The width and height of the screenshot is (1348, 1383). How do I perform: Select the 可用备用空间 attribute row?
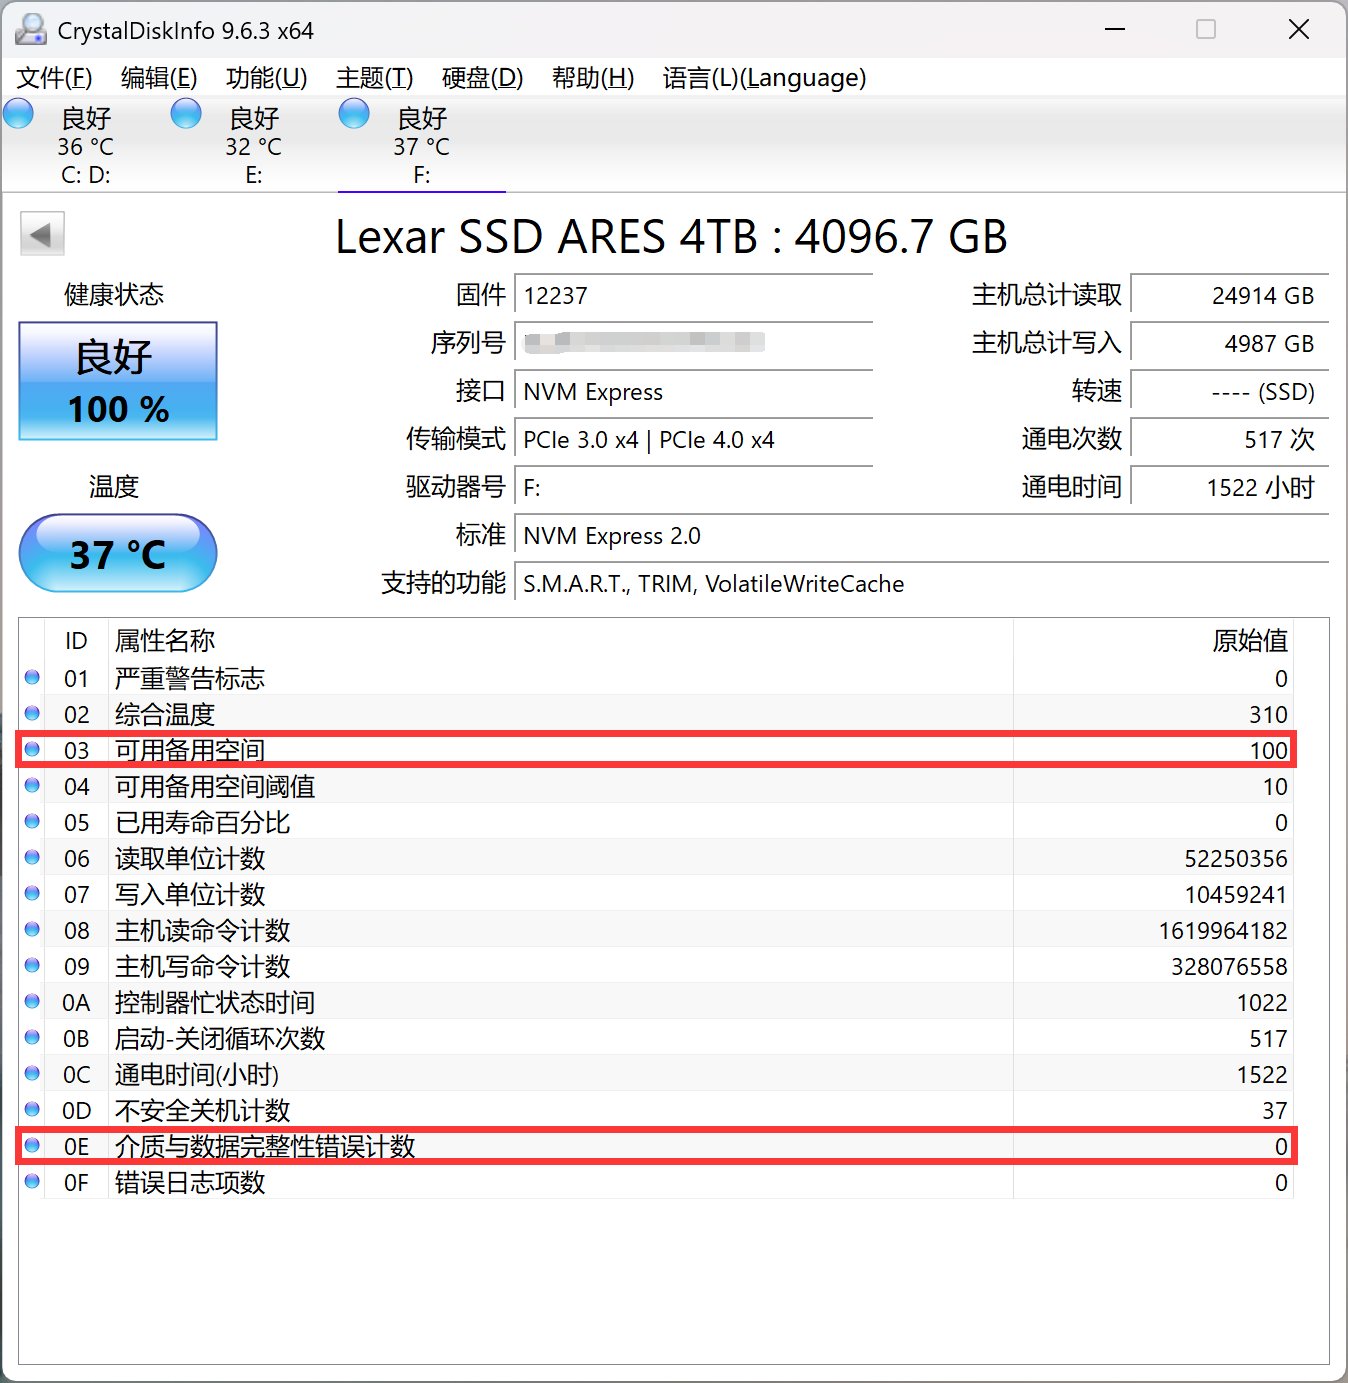tap(560, 750)
